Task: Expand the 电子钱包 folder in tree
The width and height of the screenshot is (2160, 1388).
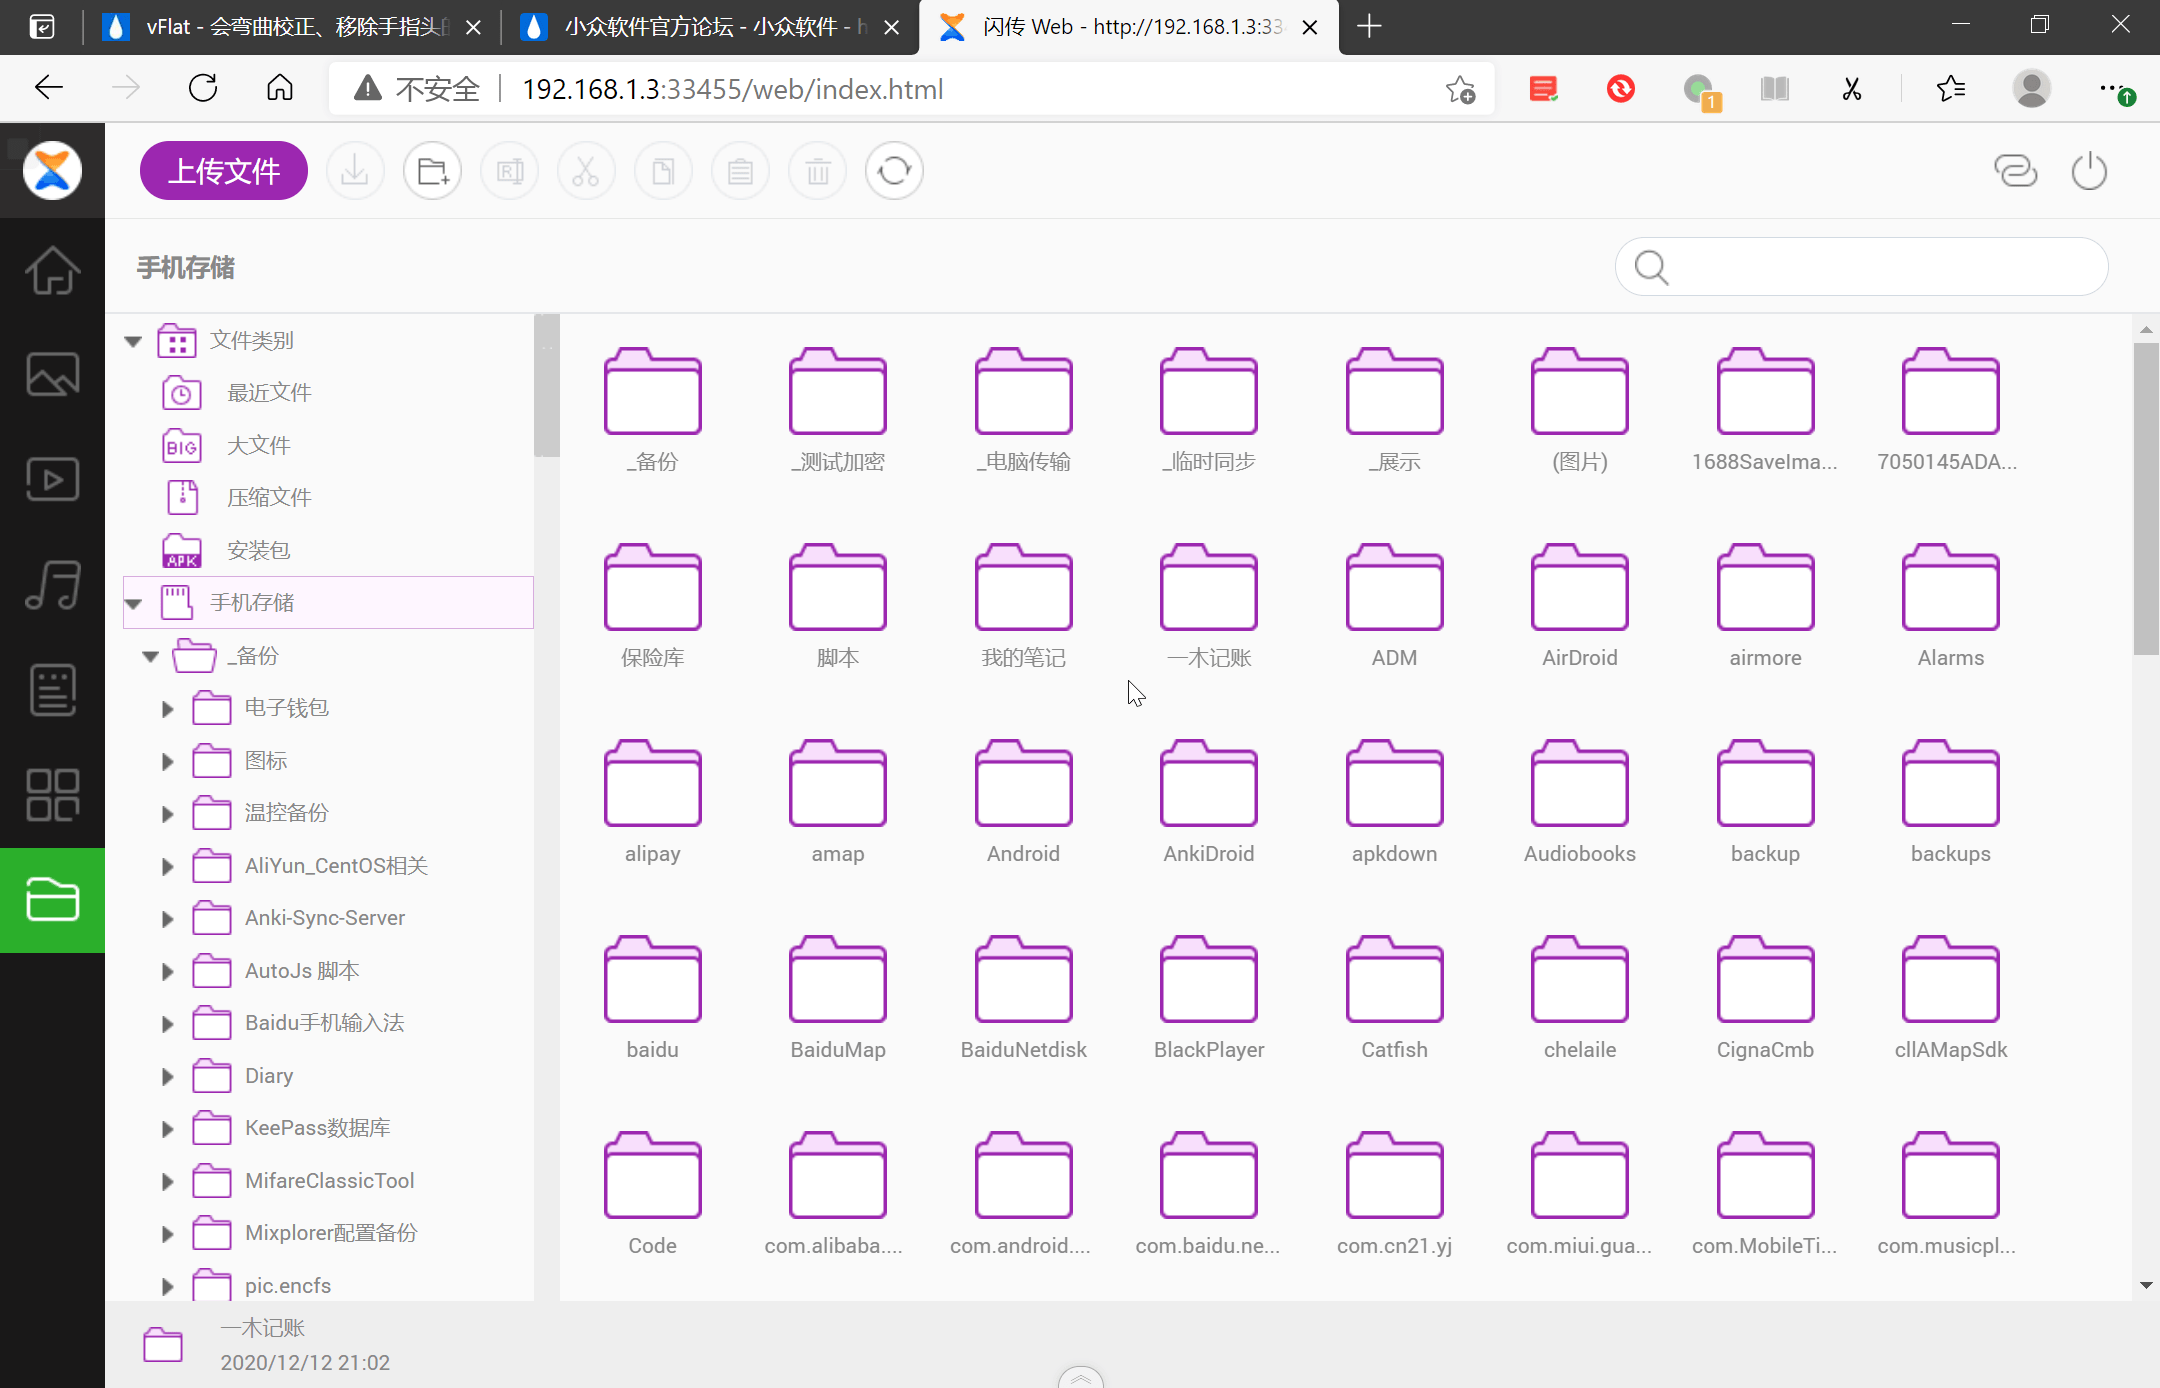Action: click(x=167, y=709)
